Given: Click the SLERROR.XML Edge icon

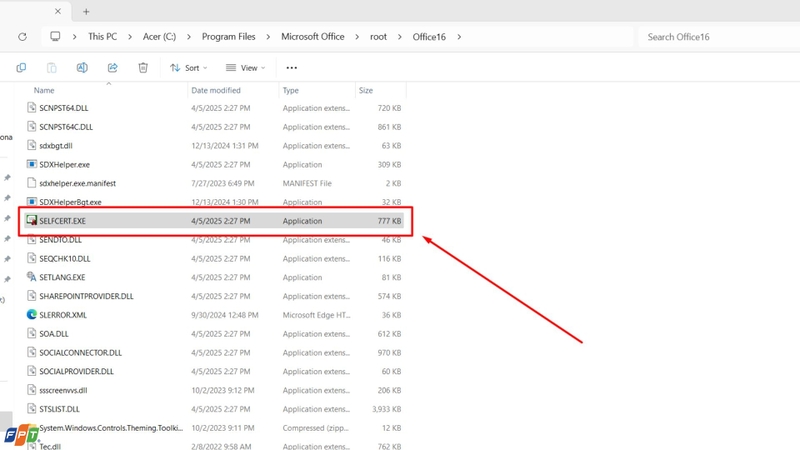Looking at the screenshot, I should [x=32, y=315].
